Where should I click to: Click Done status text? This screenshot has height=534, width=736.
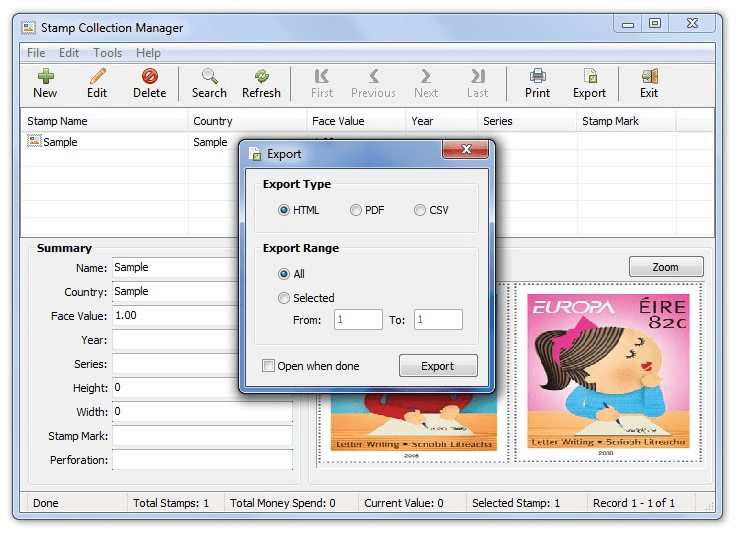[x=46, y=503]
